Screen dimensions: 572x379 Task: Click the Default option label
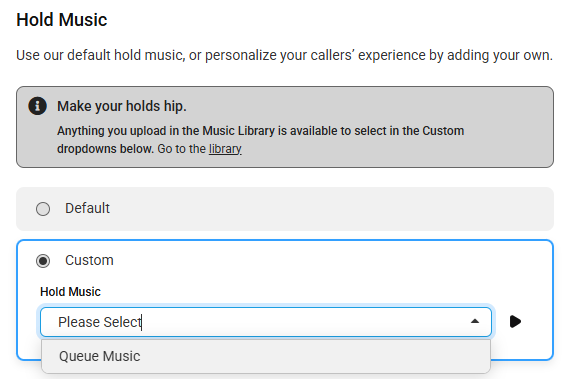tap(87, 208)
